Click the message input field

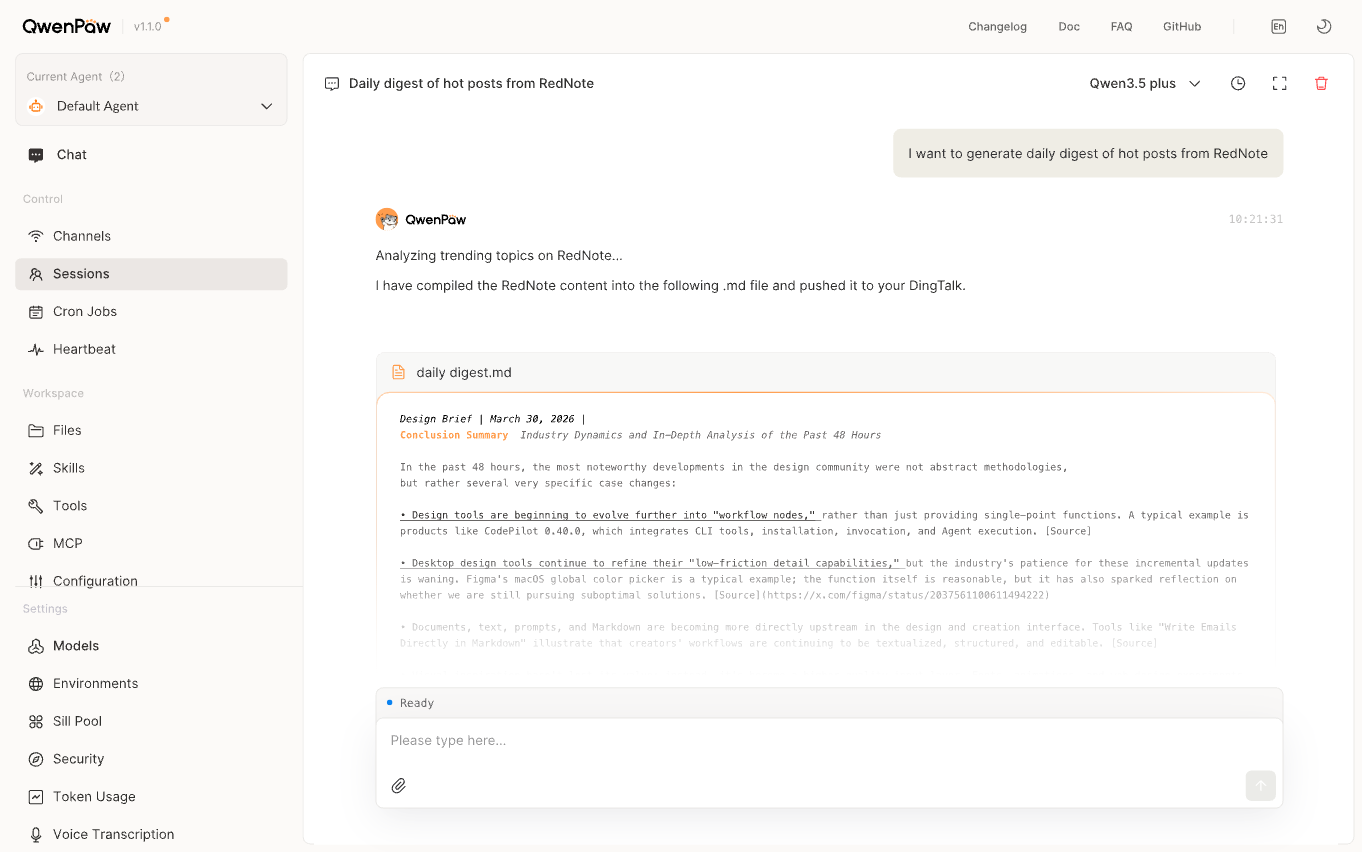(x=829, y=741)
